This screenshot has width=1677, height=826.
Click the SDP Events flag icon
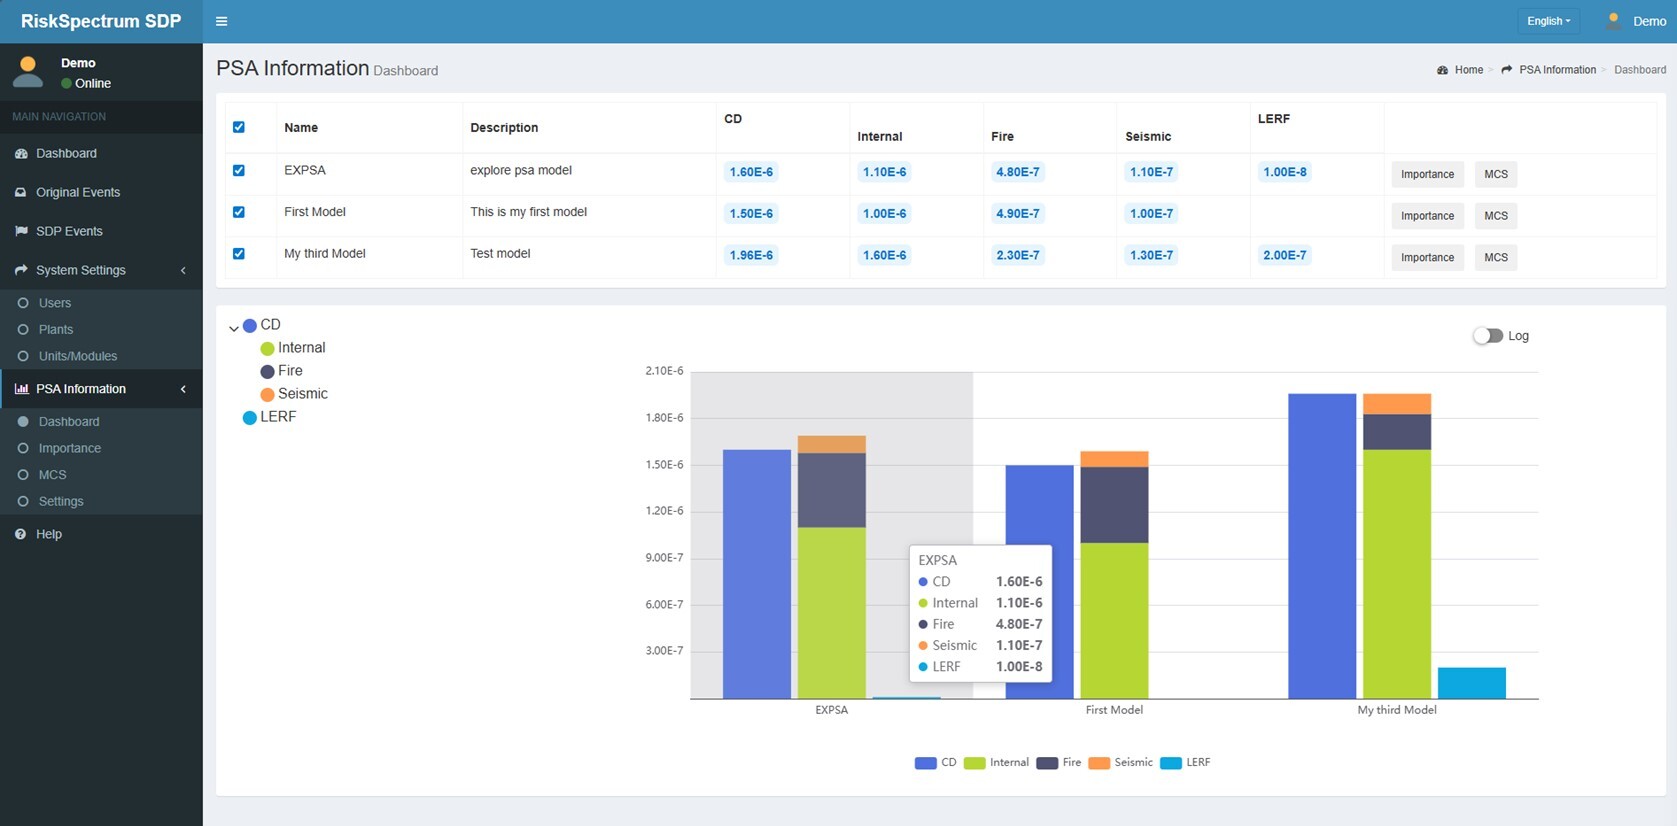coord(21,231)
